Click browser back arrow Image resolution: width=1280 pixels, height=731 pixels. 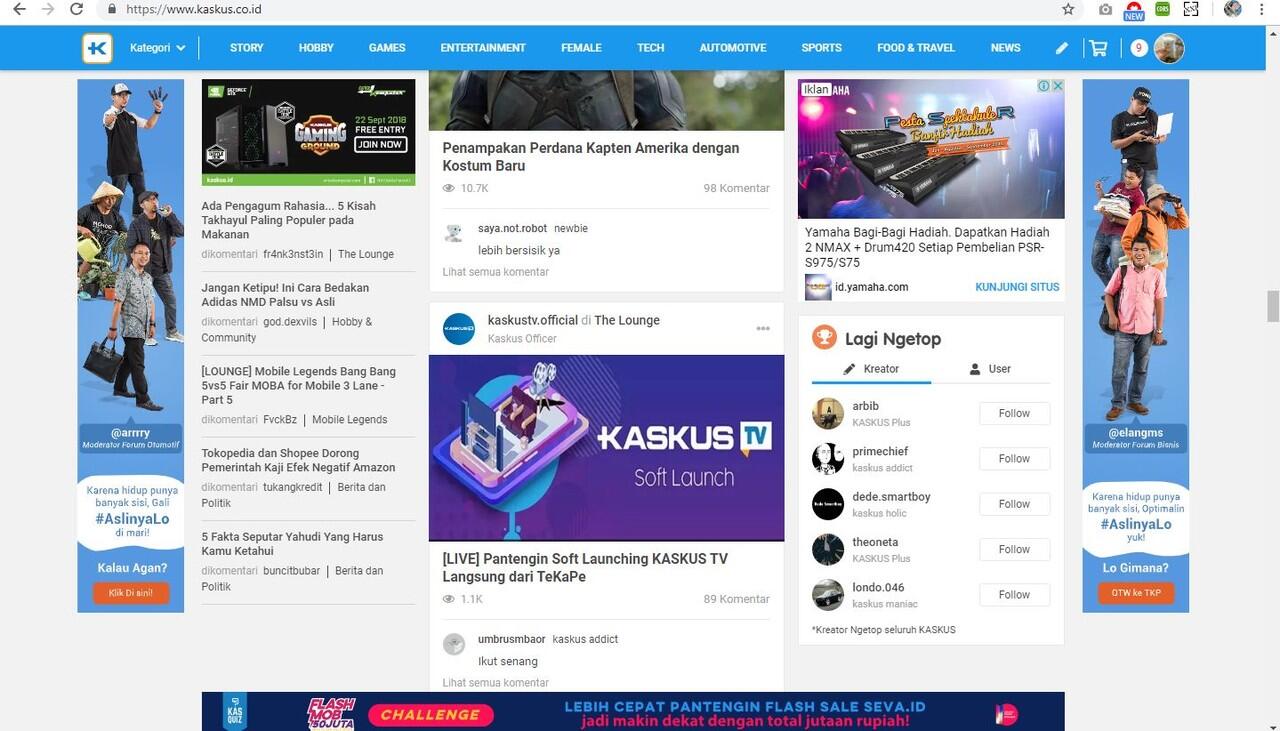(x=20, y=9)
